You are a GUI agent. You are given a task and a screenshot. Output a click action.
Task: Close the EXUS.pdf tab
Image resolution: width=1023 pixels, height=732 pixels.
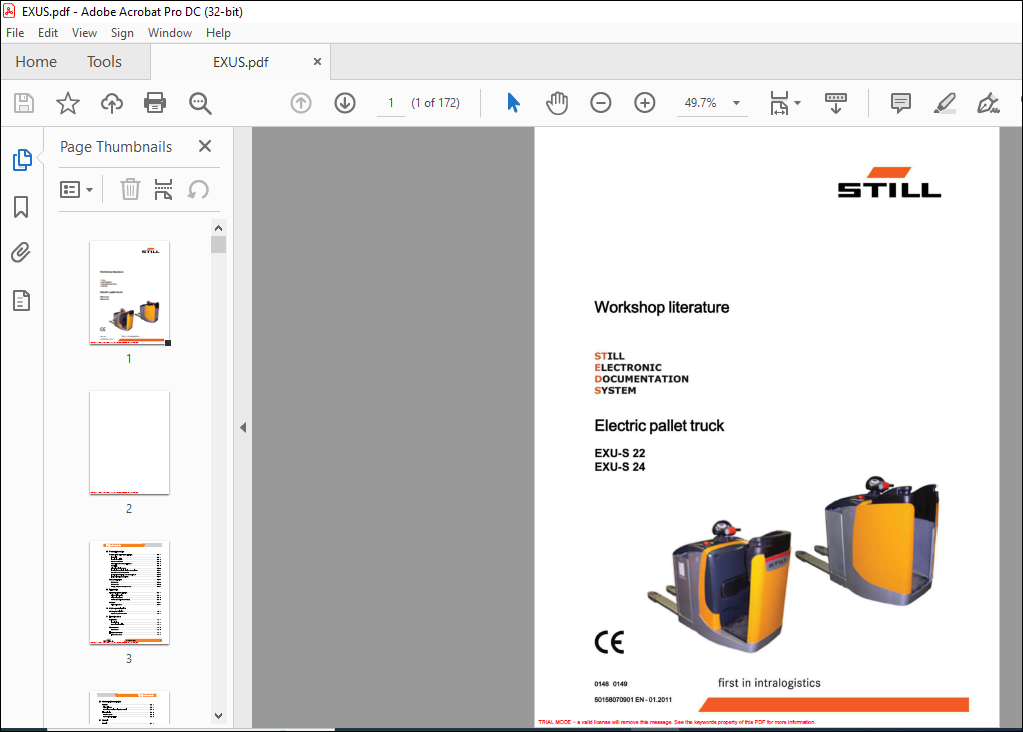pos(317,61)
